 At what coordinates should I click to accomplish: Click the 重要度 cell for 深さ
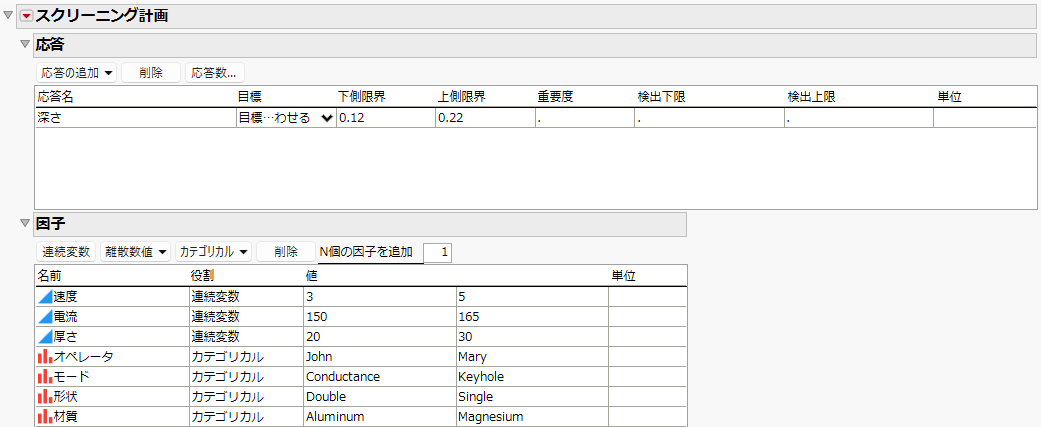(x=585, y=118)
